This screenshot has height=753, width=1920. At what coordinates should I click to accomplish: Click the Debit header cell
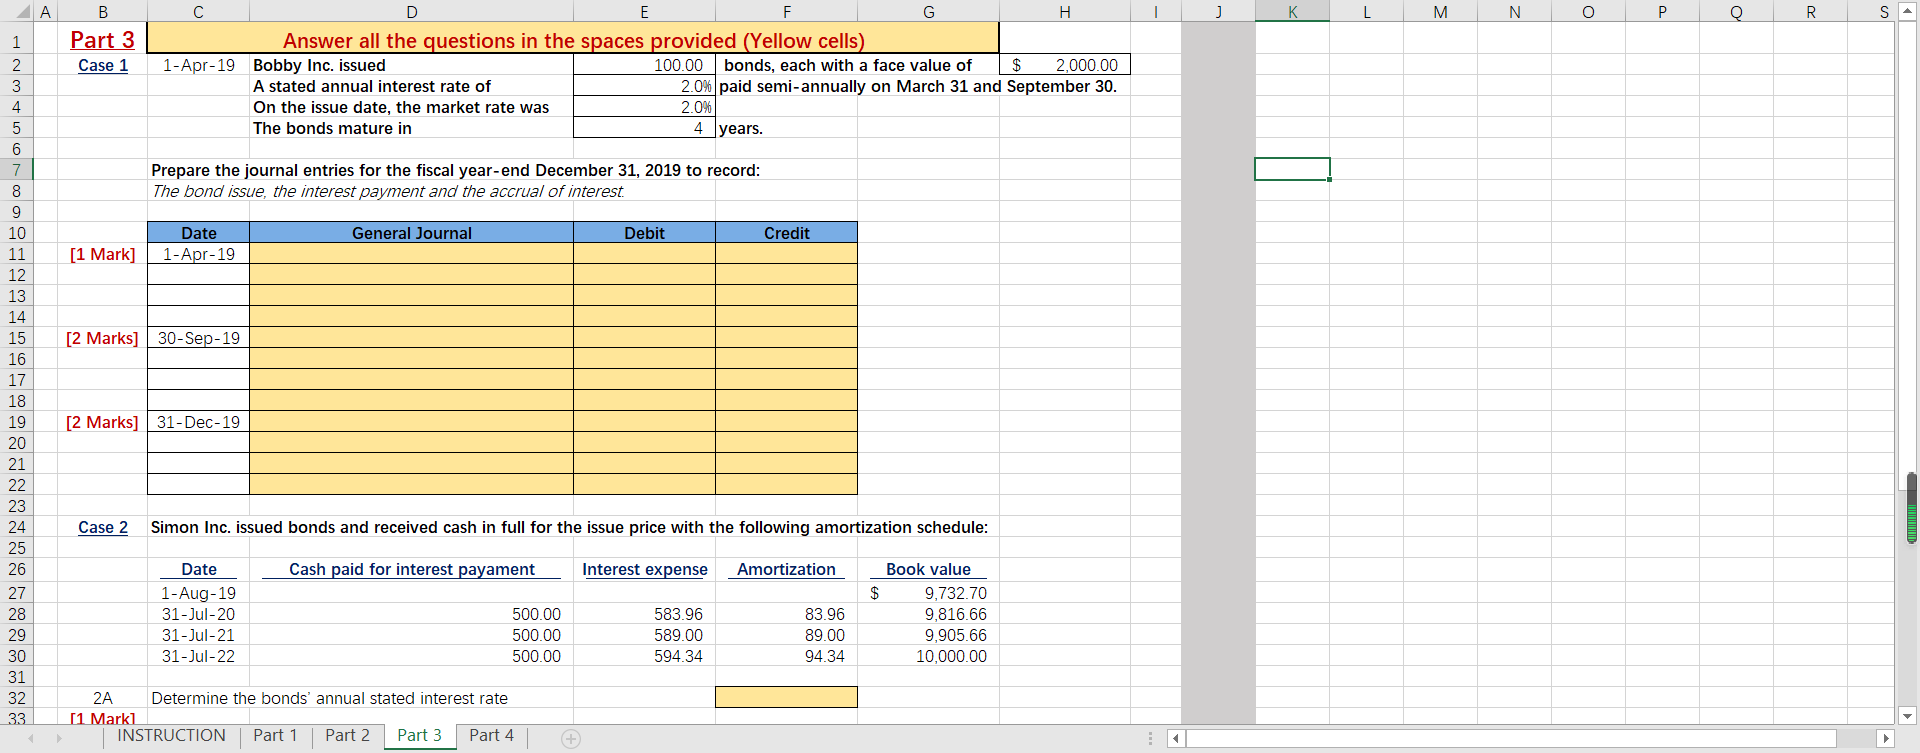tap(644, 233)
